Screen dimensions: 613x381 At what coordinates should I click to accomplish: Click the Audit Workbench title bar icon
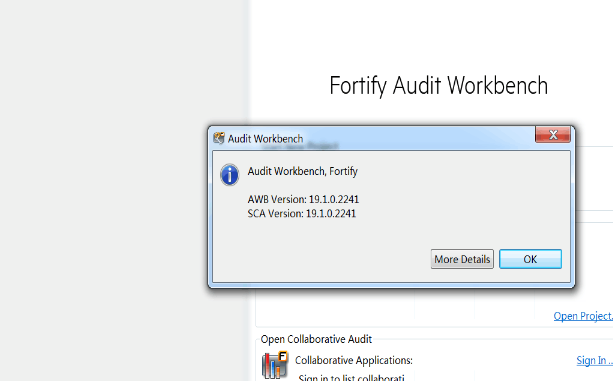coord(219,138)
